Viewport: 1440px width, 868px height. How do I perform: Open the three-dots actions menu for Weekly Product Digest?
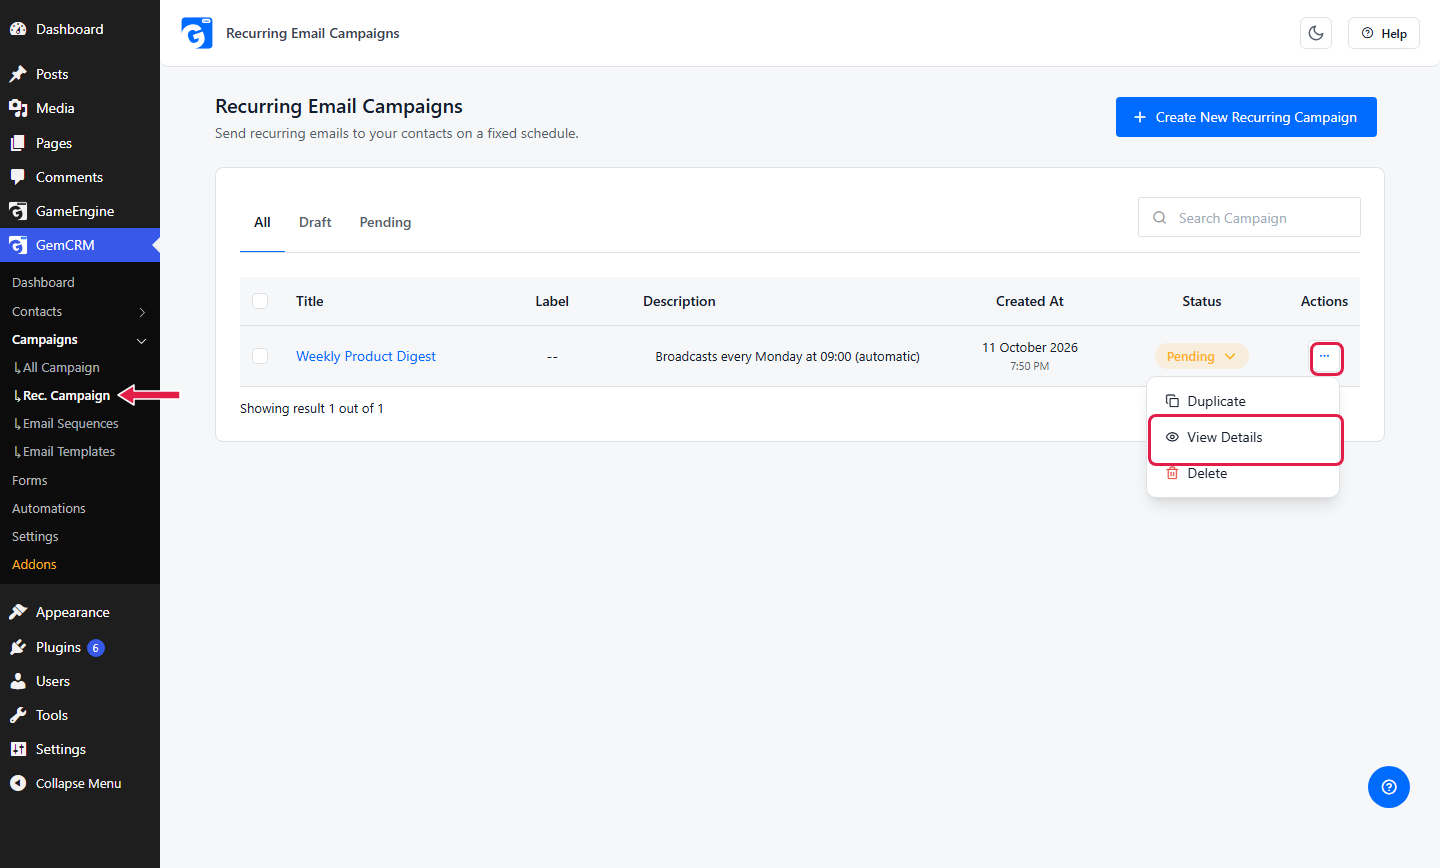[x=1325, y=357]
